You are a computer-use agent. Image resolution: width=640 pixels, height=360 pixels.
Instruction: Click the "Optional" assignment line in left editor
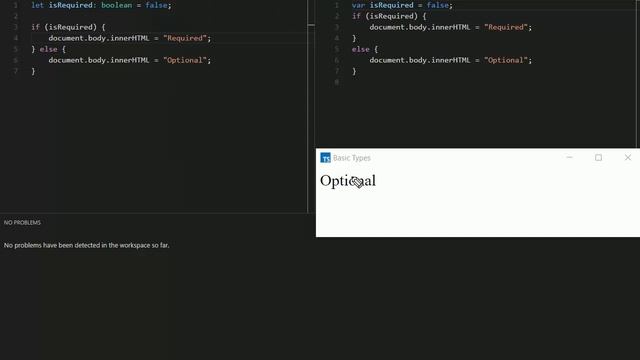(130, 60)
